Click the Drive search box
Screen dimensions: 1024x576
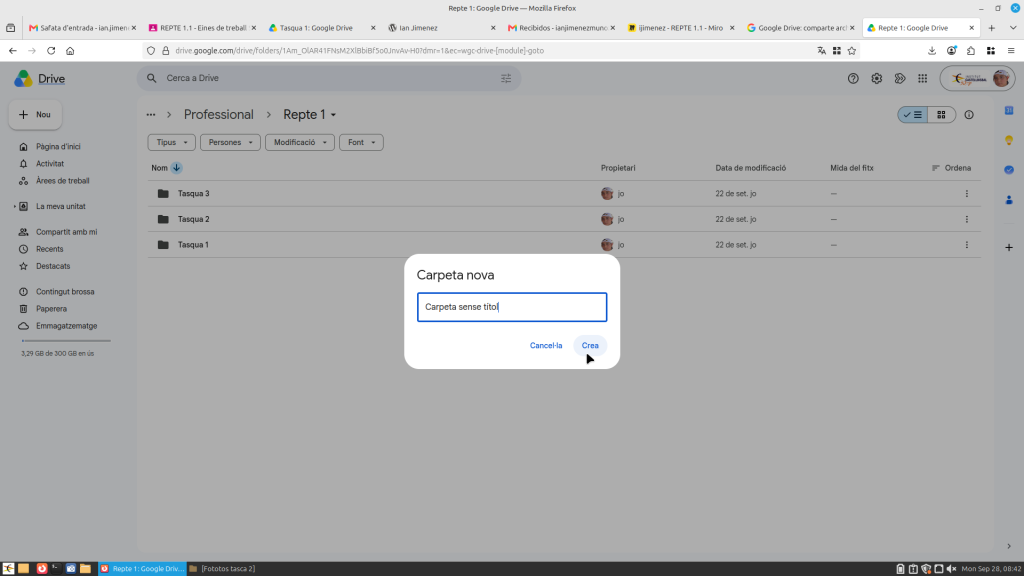[328, 78]
